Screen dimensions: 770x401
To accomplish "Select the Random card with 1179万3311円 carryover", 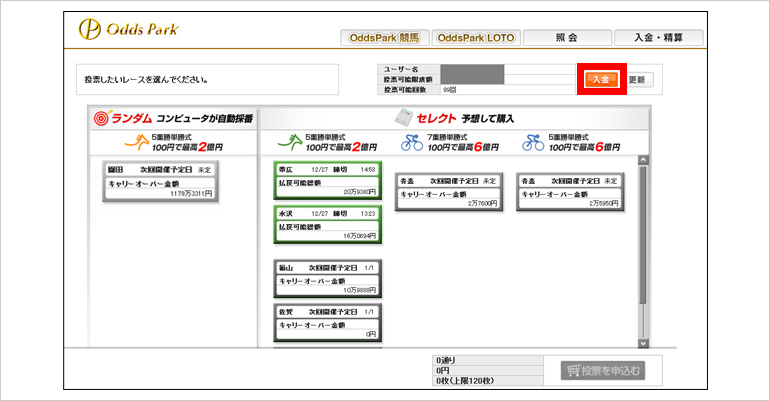I will click(x=161, y=182).
